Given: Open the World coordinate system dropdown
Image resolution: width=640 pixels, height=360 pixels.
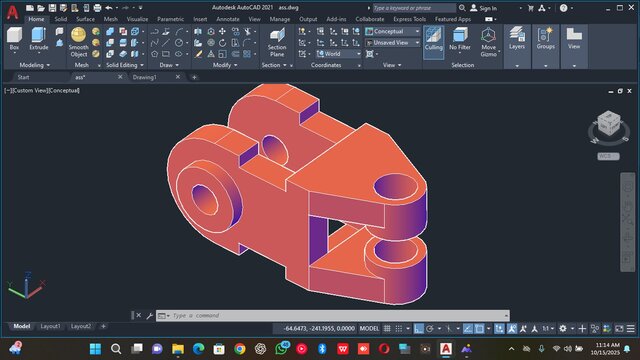Looking at the screenshot, I should pyautogui.click(x=338, y=53).
